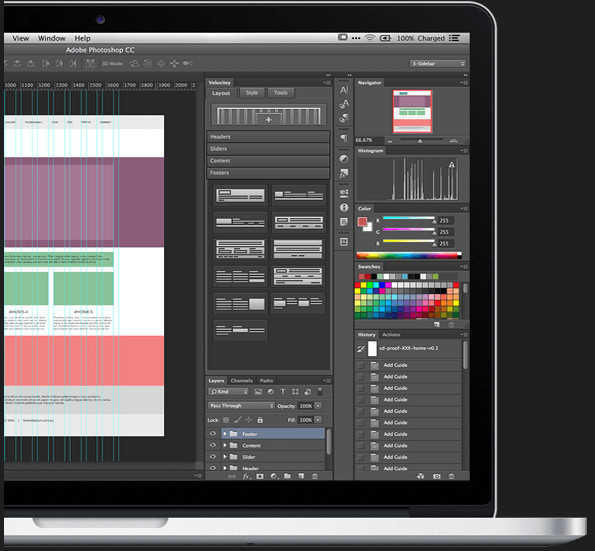595x551 pixels.
Task: Open the 3-Sidebar workspace dropdown
Action: pos(438,64)
